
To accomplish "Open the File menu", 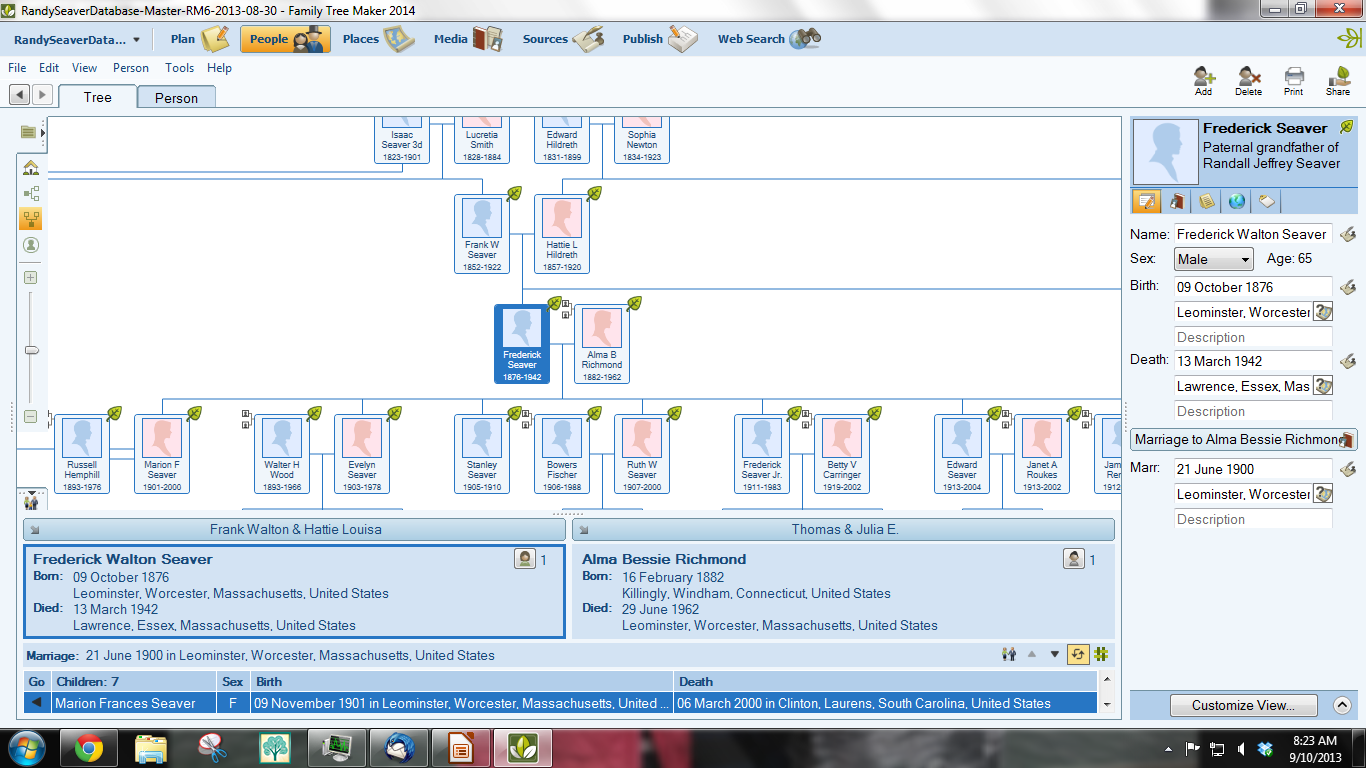I will [x=17, y=68].
